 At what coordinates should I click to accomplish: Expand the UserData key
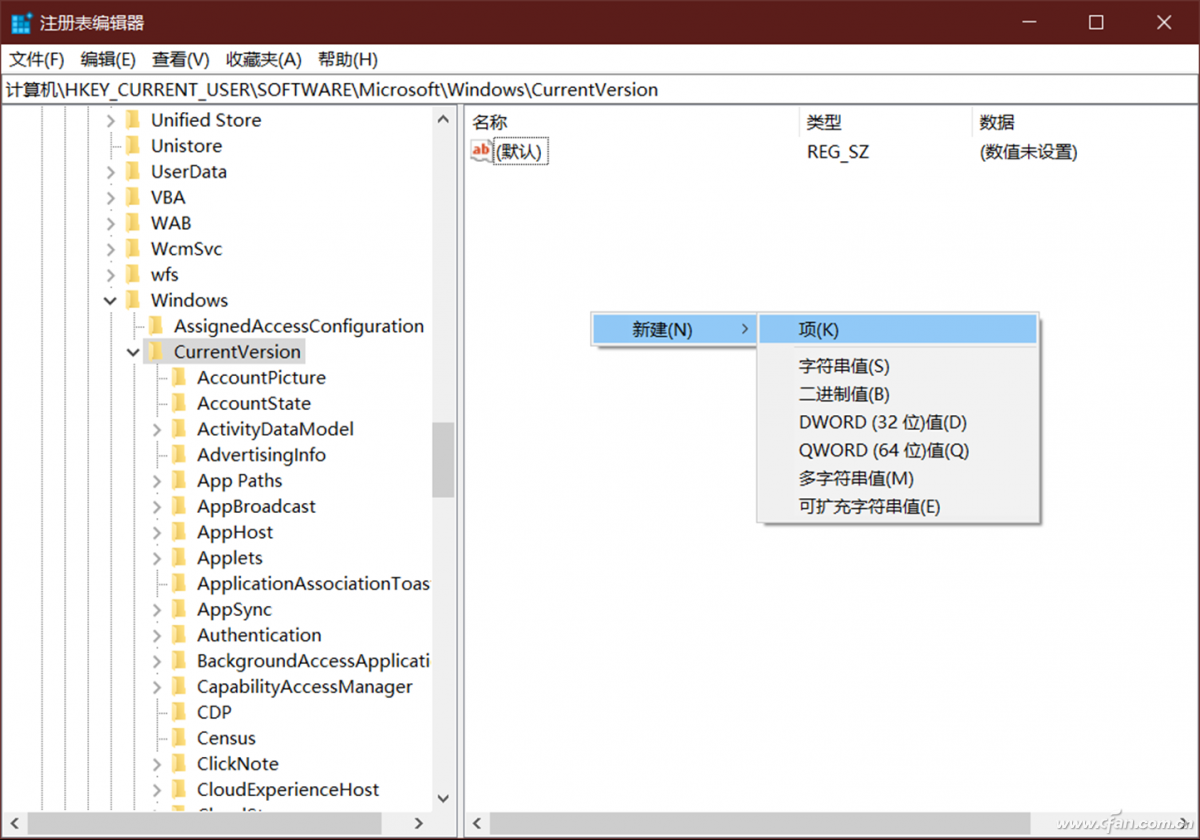click(110, 172)
